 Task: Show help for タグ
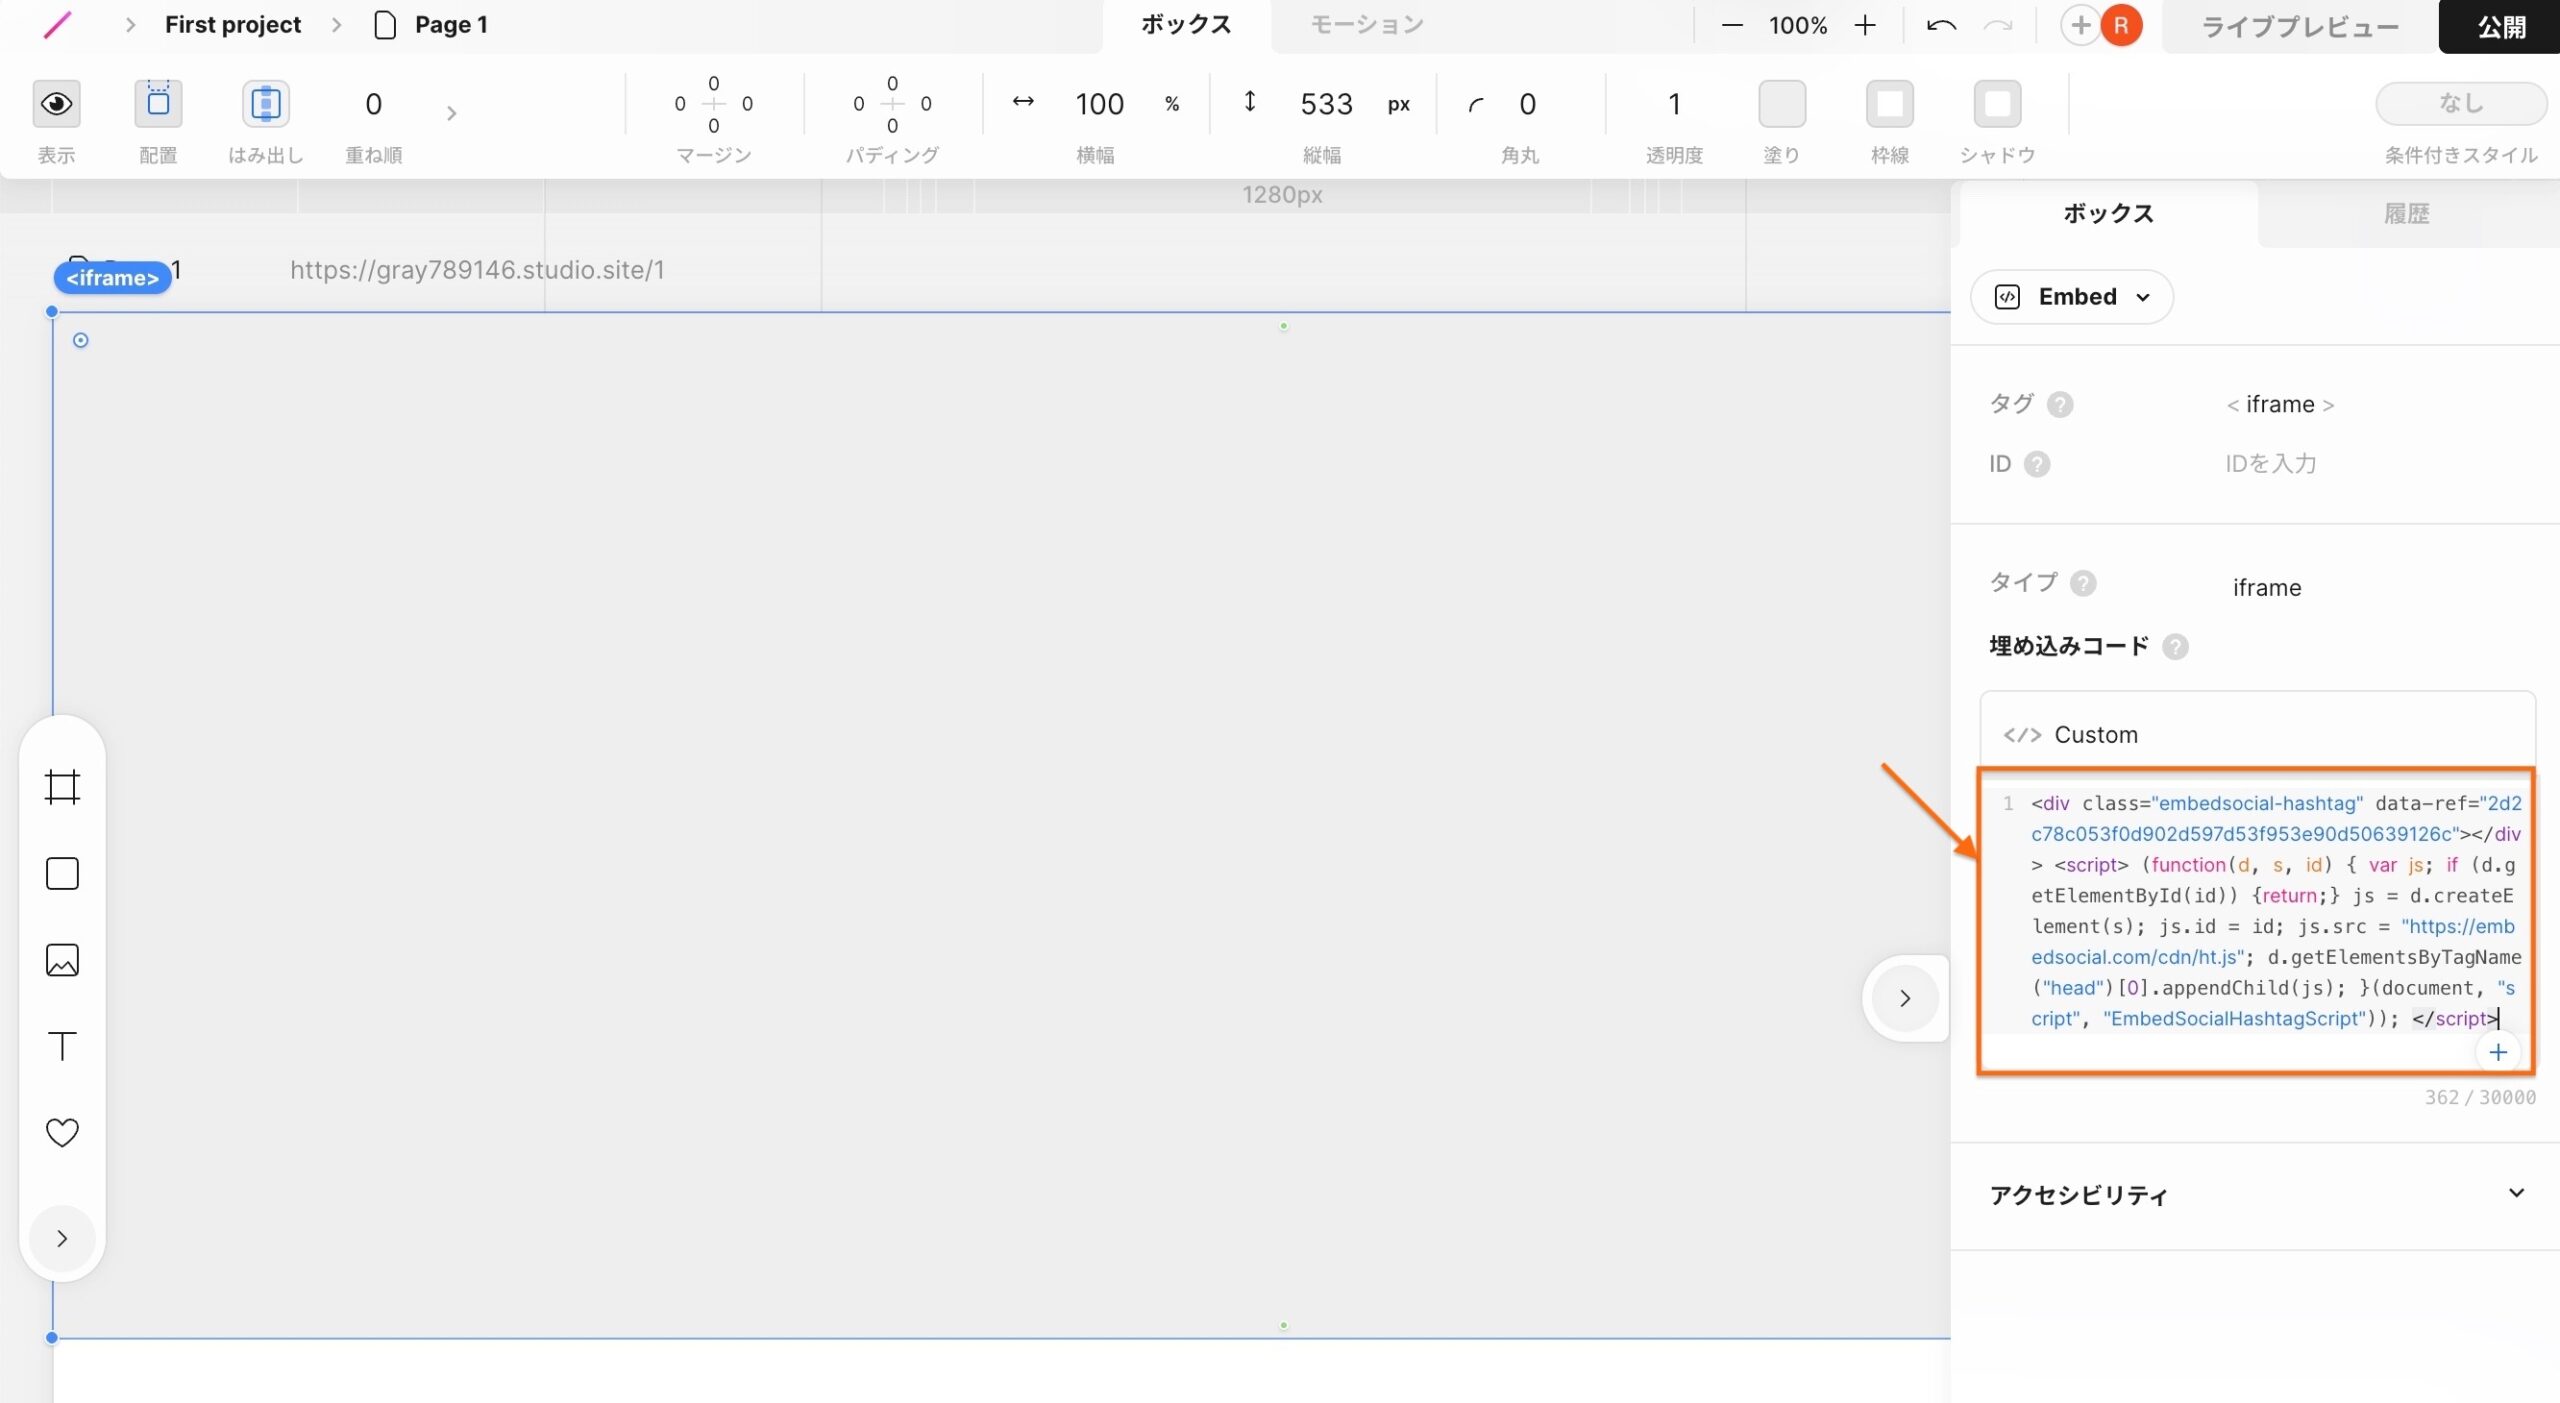click(2059, 404)
